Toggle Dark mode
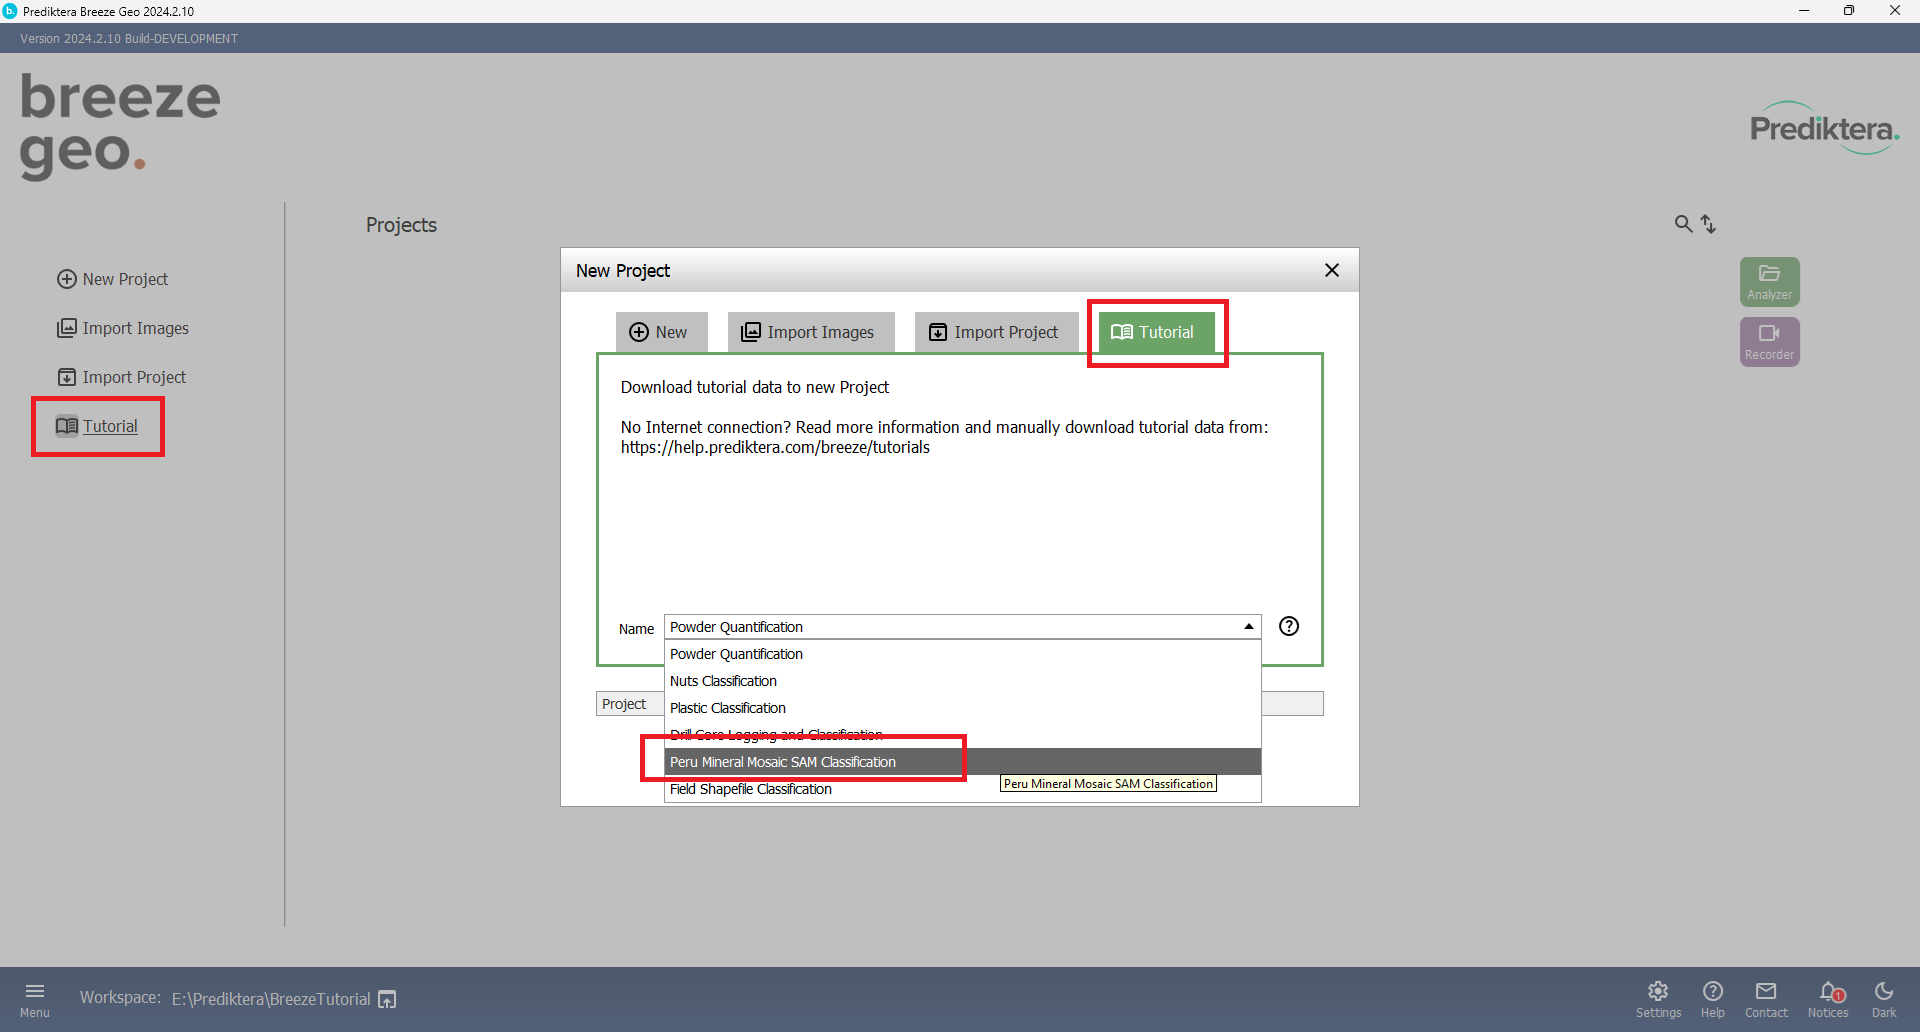Screen dimensions: 1920x1032 tap(1884, 998)
